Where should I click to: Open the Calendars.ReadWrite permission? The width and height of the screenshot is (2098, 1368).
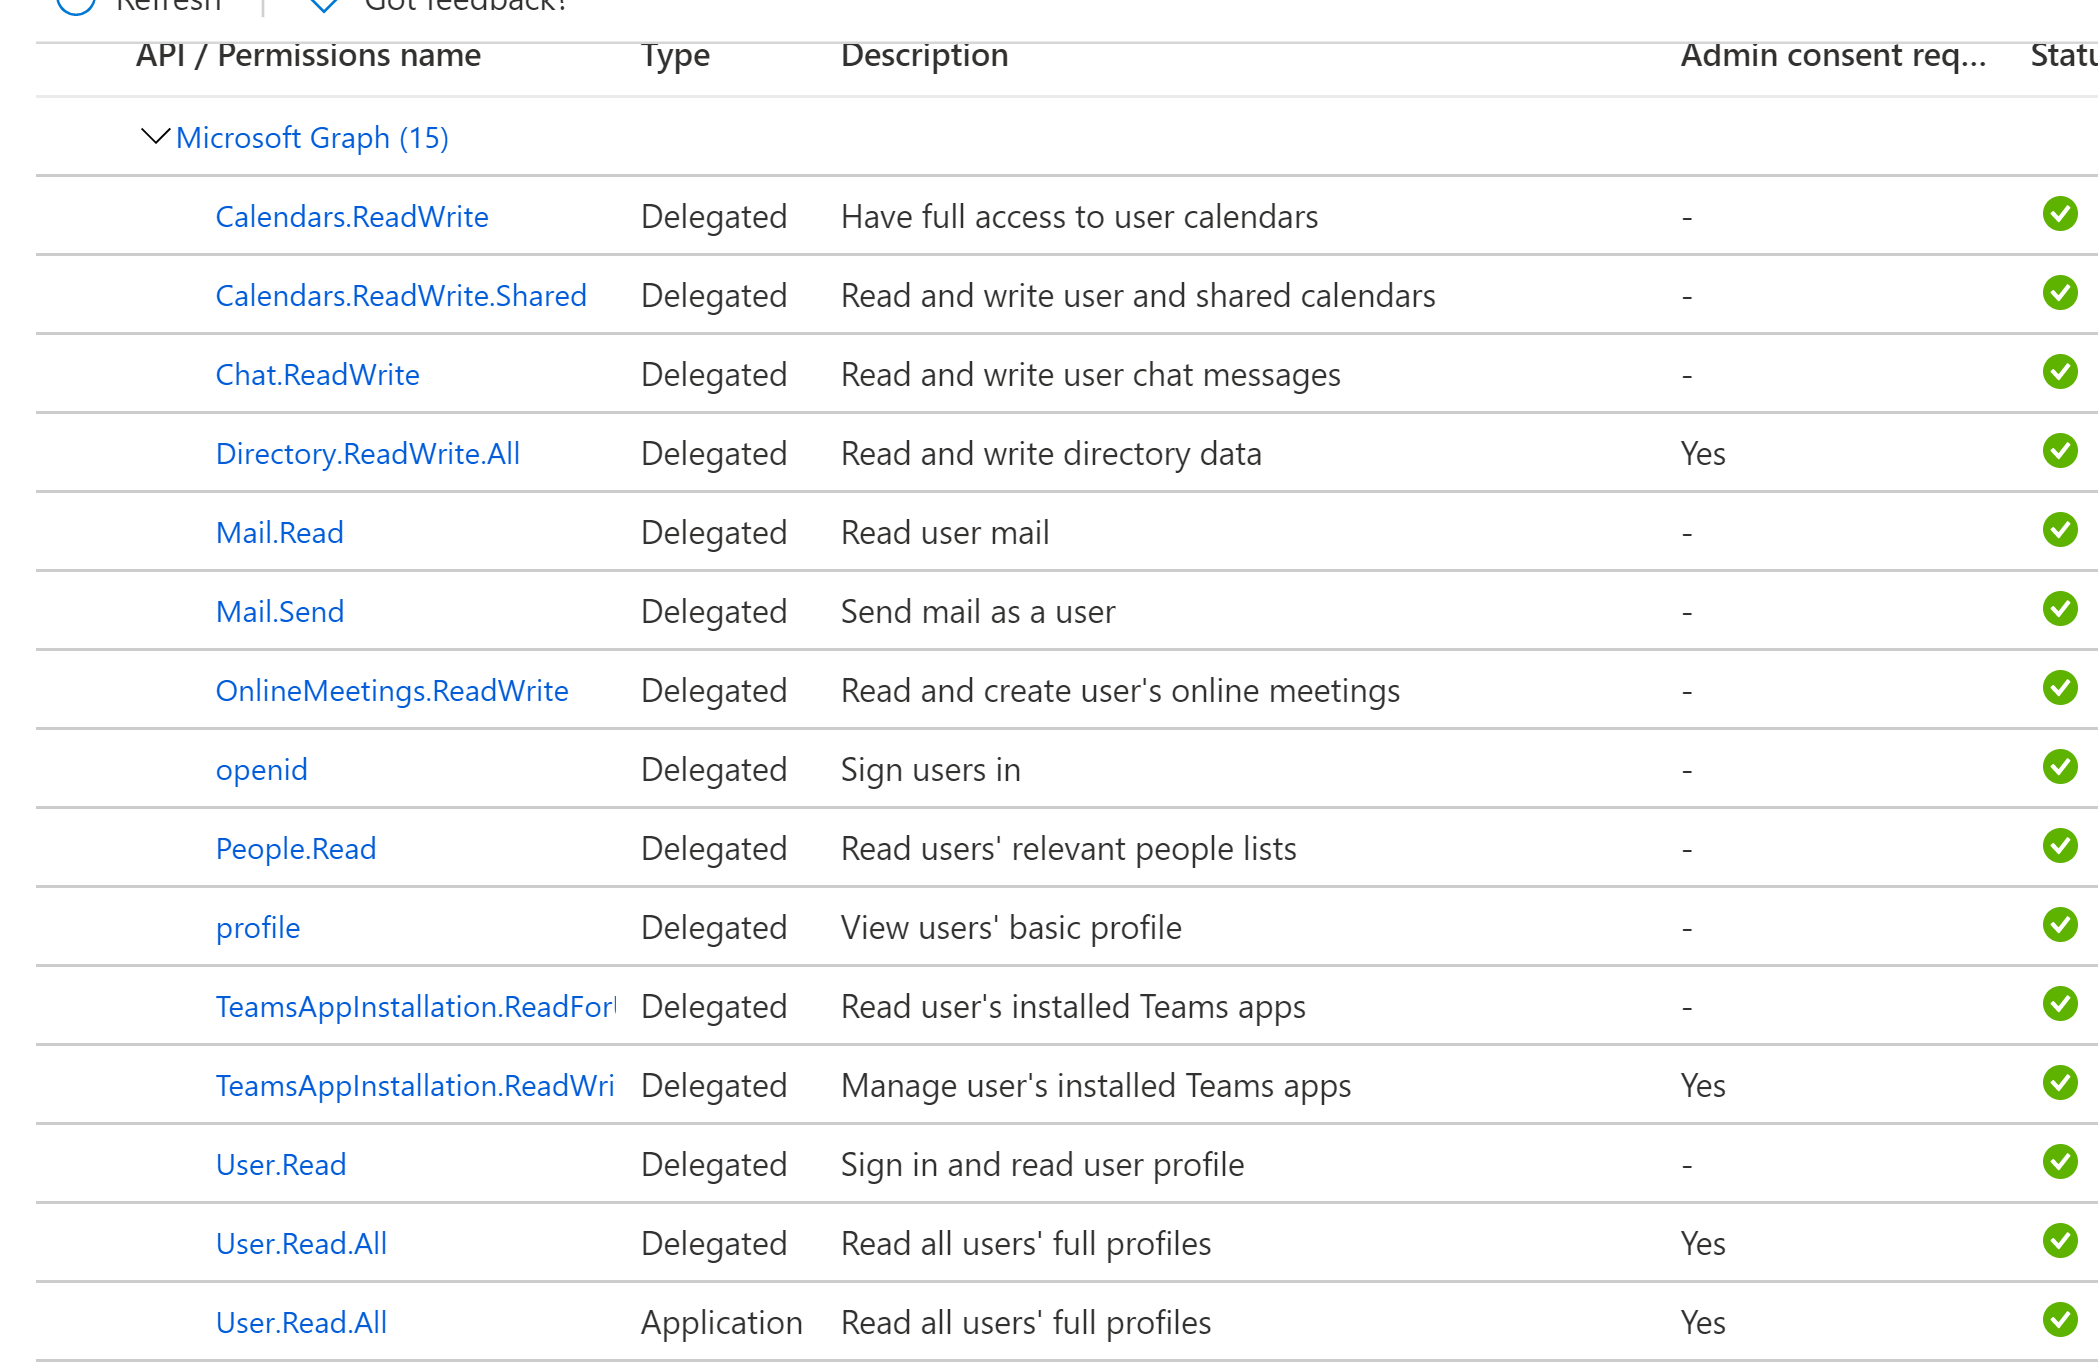[352, 216]
